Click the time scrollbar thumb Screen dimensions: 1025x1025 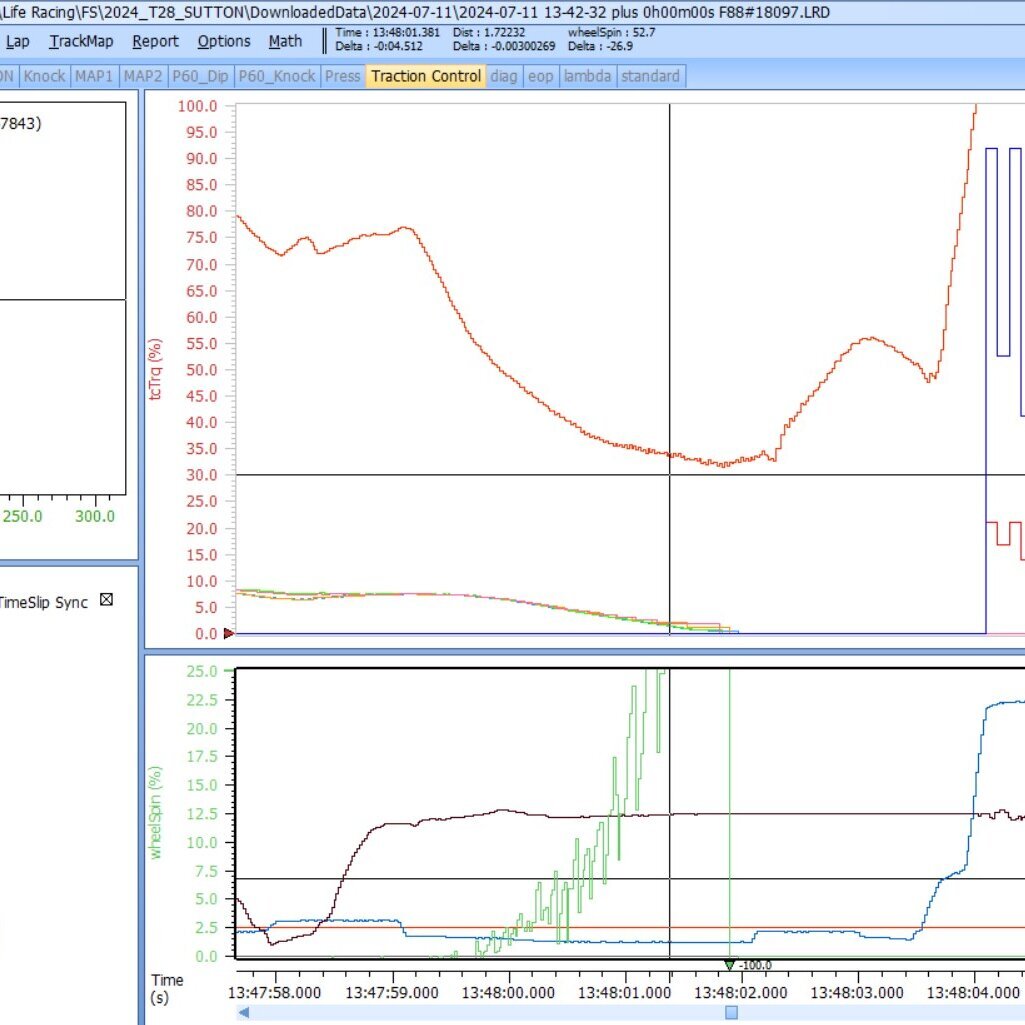pos(731,1013)
